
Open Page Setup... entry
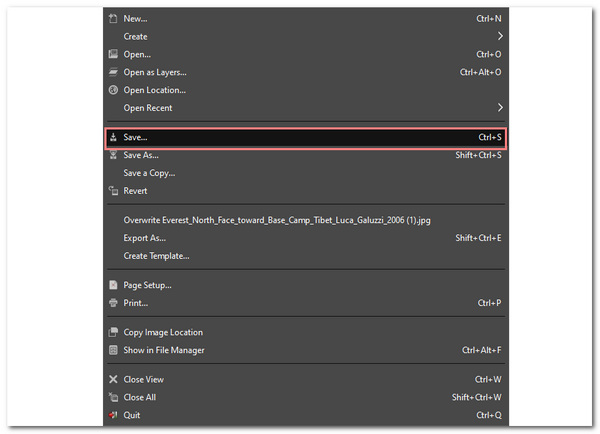pos(306,285)
